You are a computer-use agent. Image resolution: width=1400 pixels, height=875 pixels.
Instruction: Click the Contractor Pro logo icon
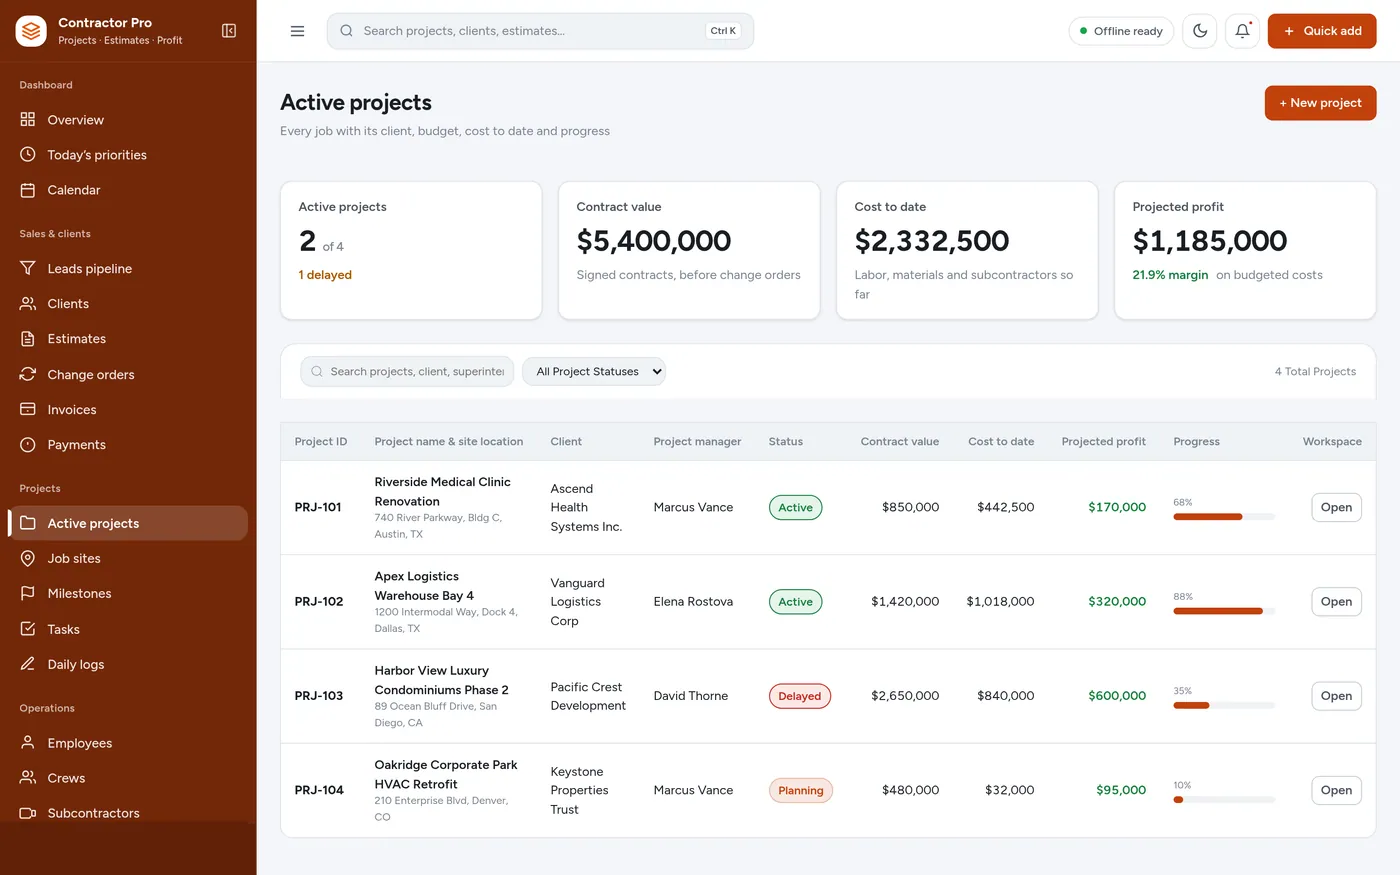point(32,31)
